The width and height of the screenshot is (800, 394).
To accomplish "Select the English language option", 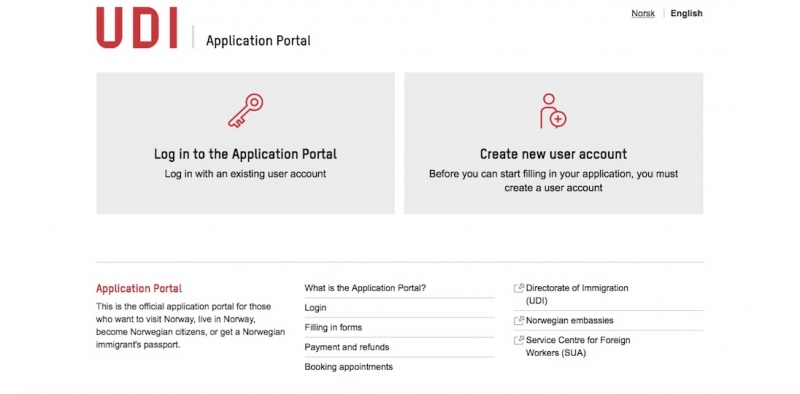I will click(686, 14).
